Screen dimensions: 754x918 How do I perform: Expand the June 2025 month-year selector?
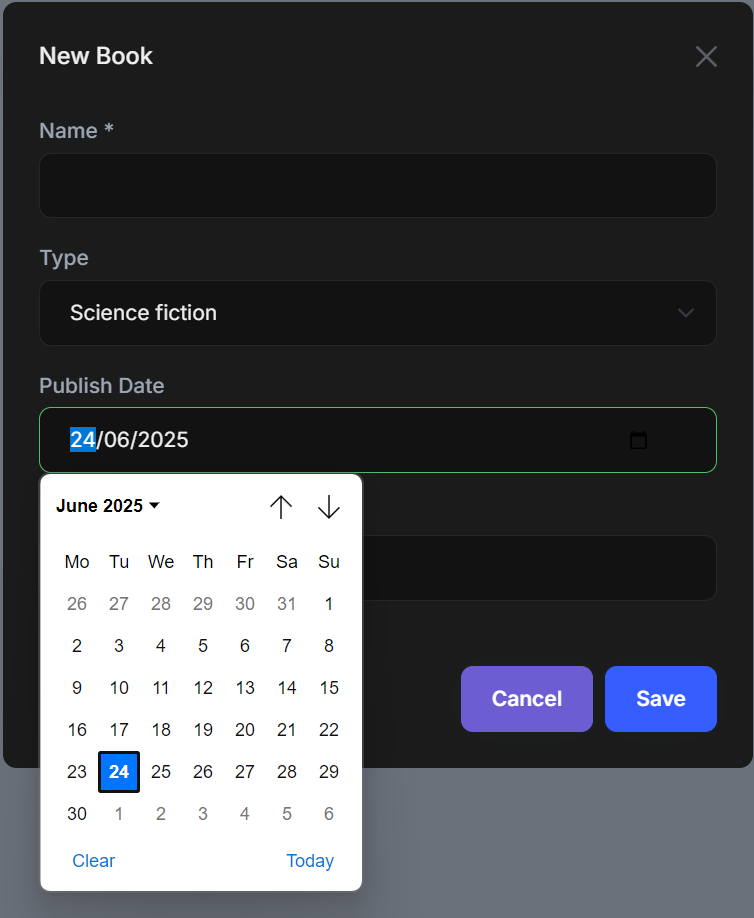[x=108, y=506]
